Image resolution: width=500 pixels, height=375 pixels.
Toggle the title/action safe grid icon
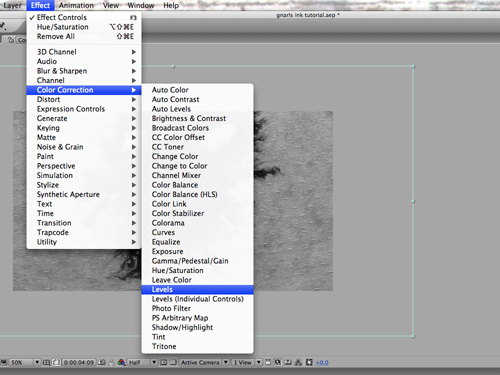pyautogui.click(x=46, y=362)
